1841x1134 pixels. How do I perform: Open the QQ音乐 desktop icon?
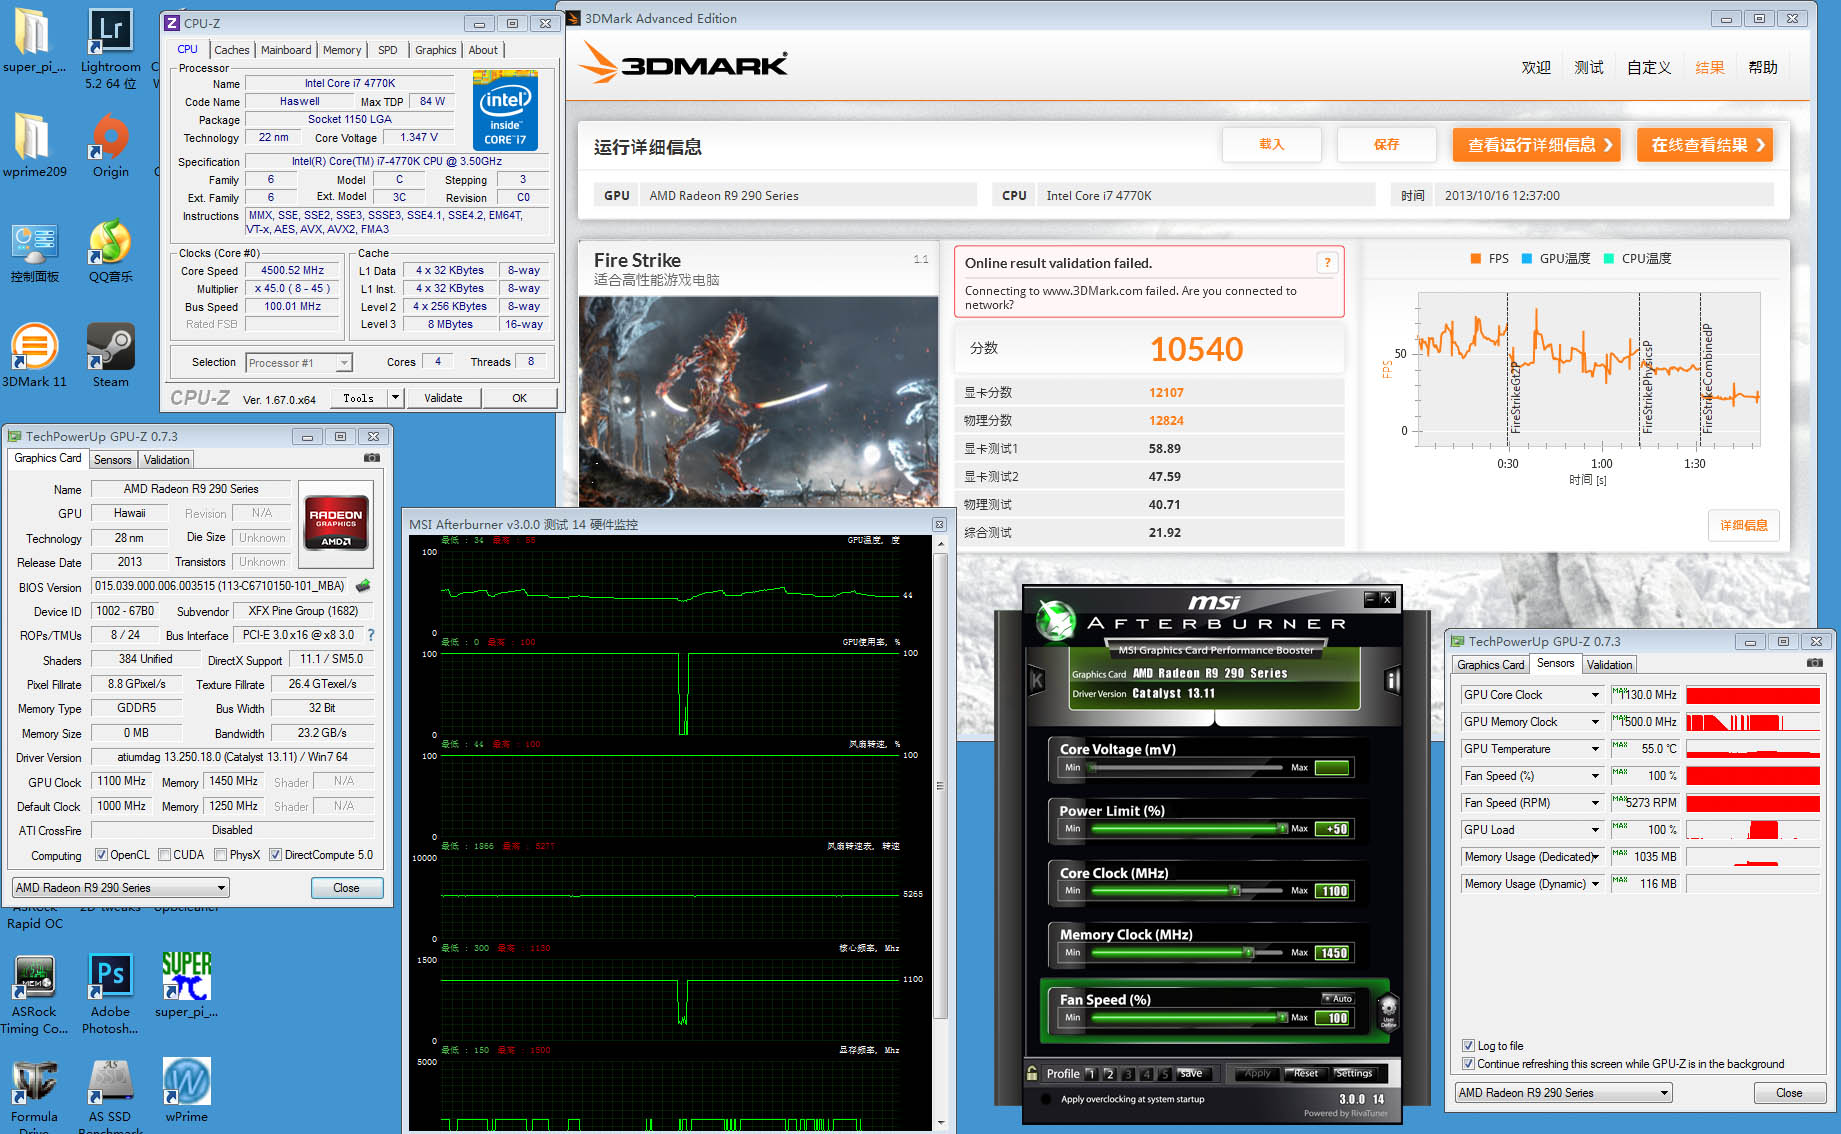click(110, 252)
